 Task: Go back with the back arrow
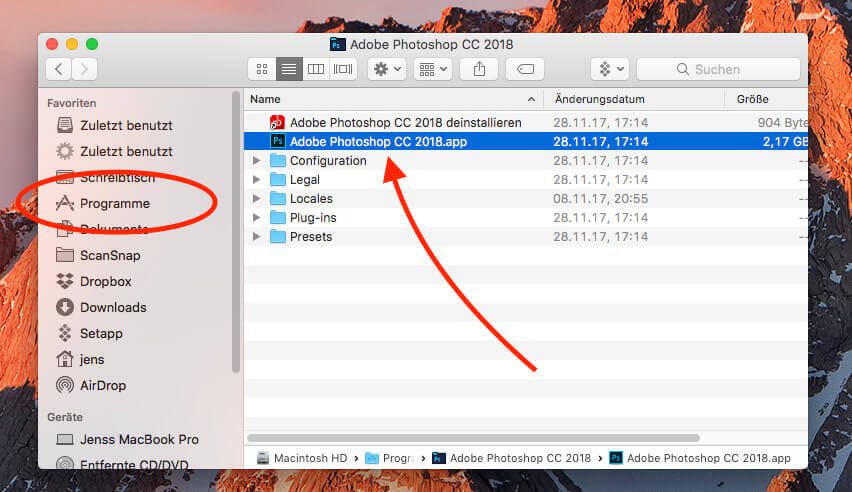59,69
